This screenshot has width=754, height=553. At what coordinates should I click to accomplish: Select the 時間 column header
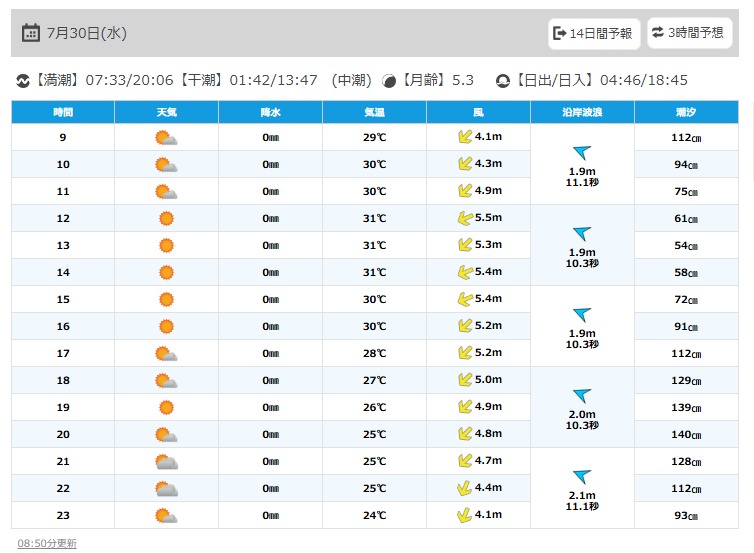[x=63, y=112]
